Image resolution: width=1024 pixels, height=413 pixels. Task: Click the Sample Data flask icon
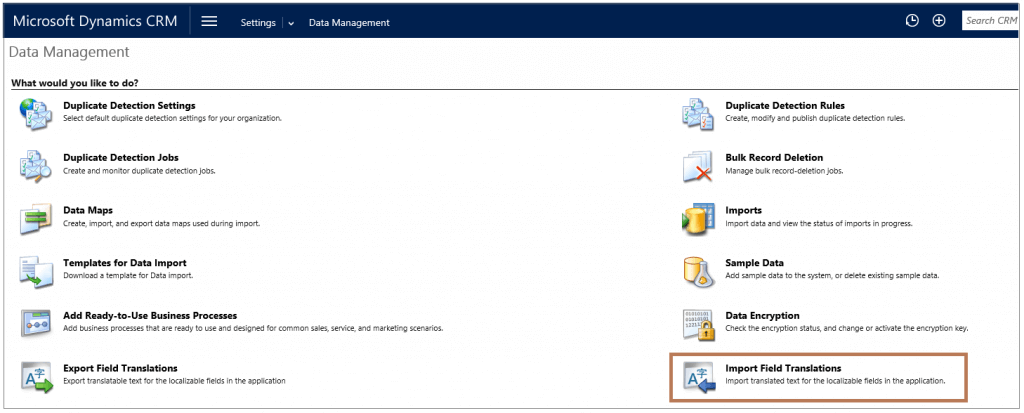tap(698, 271)
